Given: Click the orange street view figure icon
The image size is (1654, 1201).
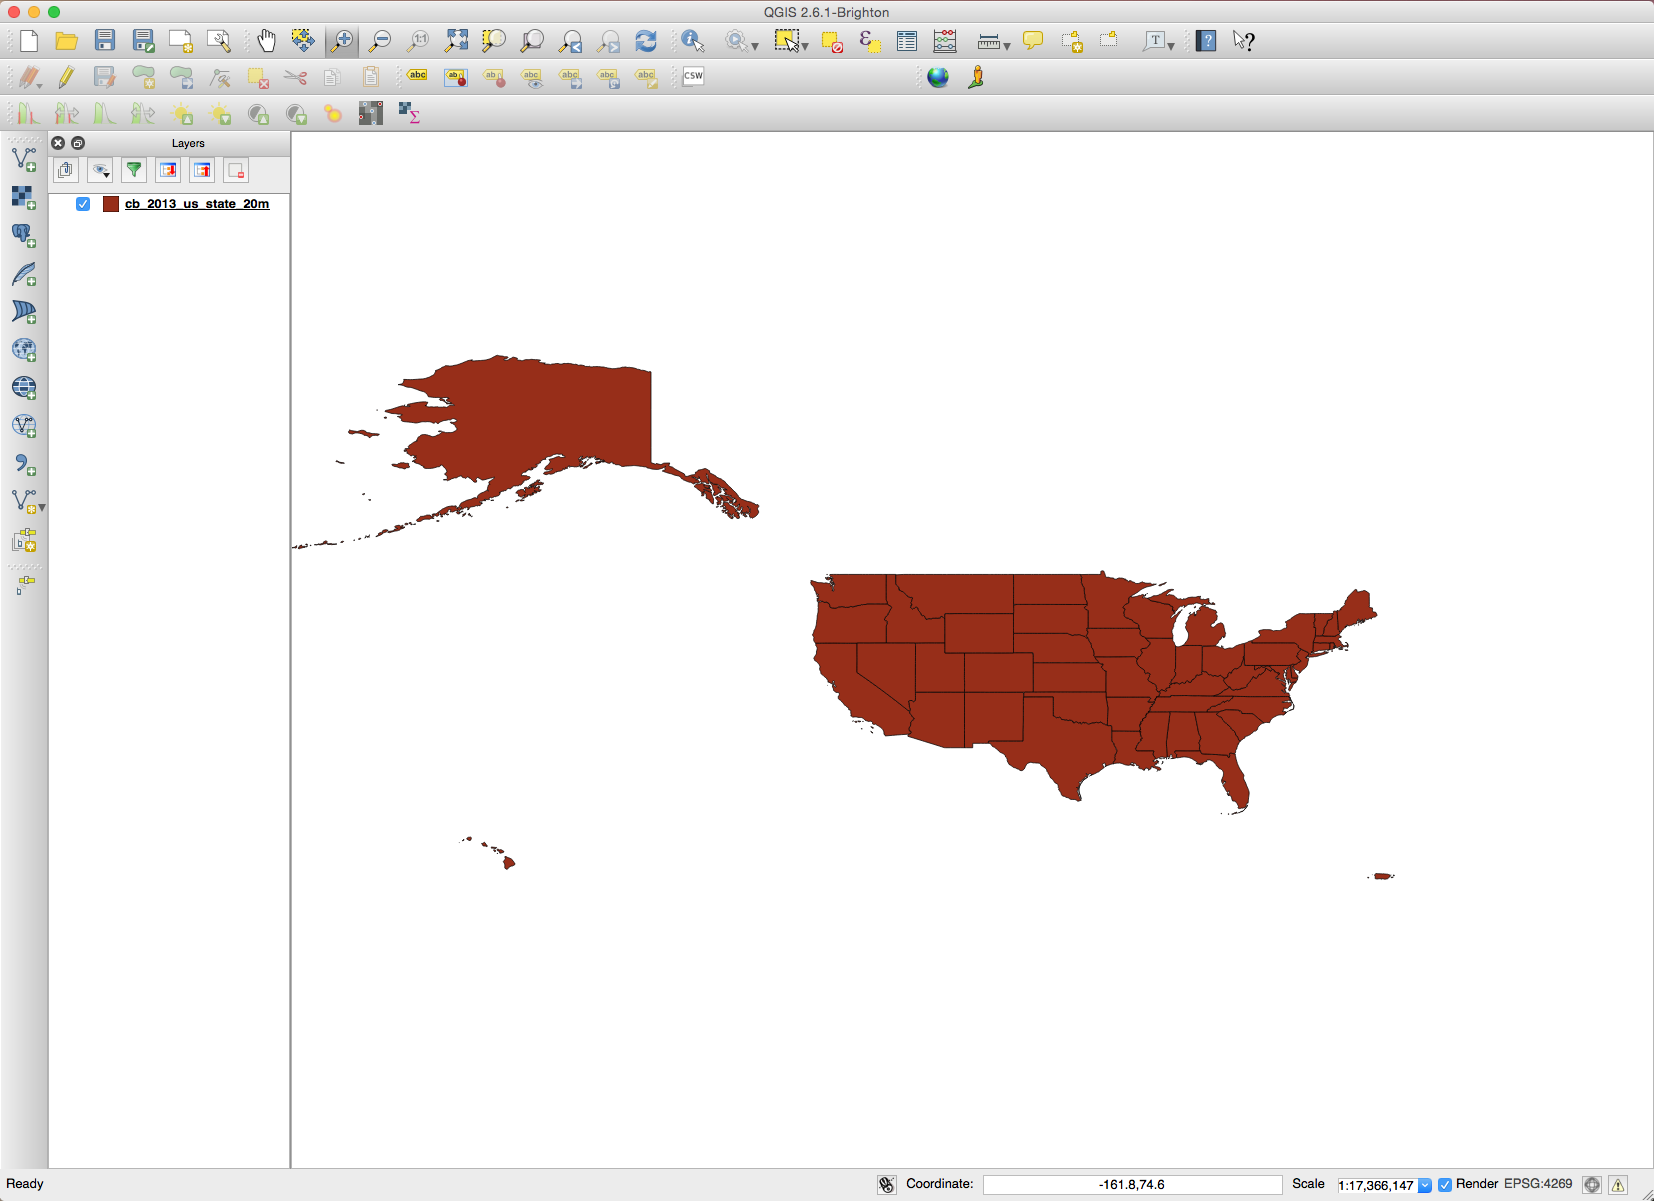Looking at the screenshot, I should 976,77.
